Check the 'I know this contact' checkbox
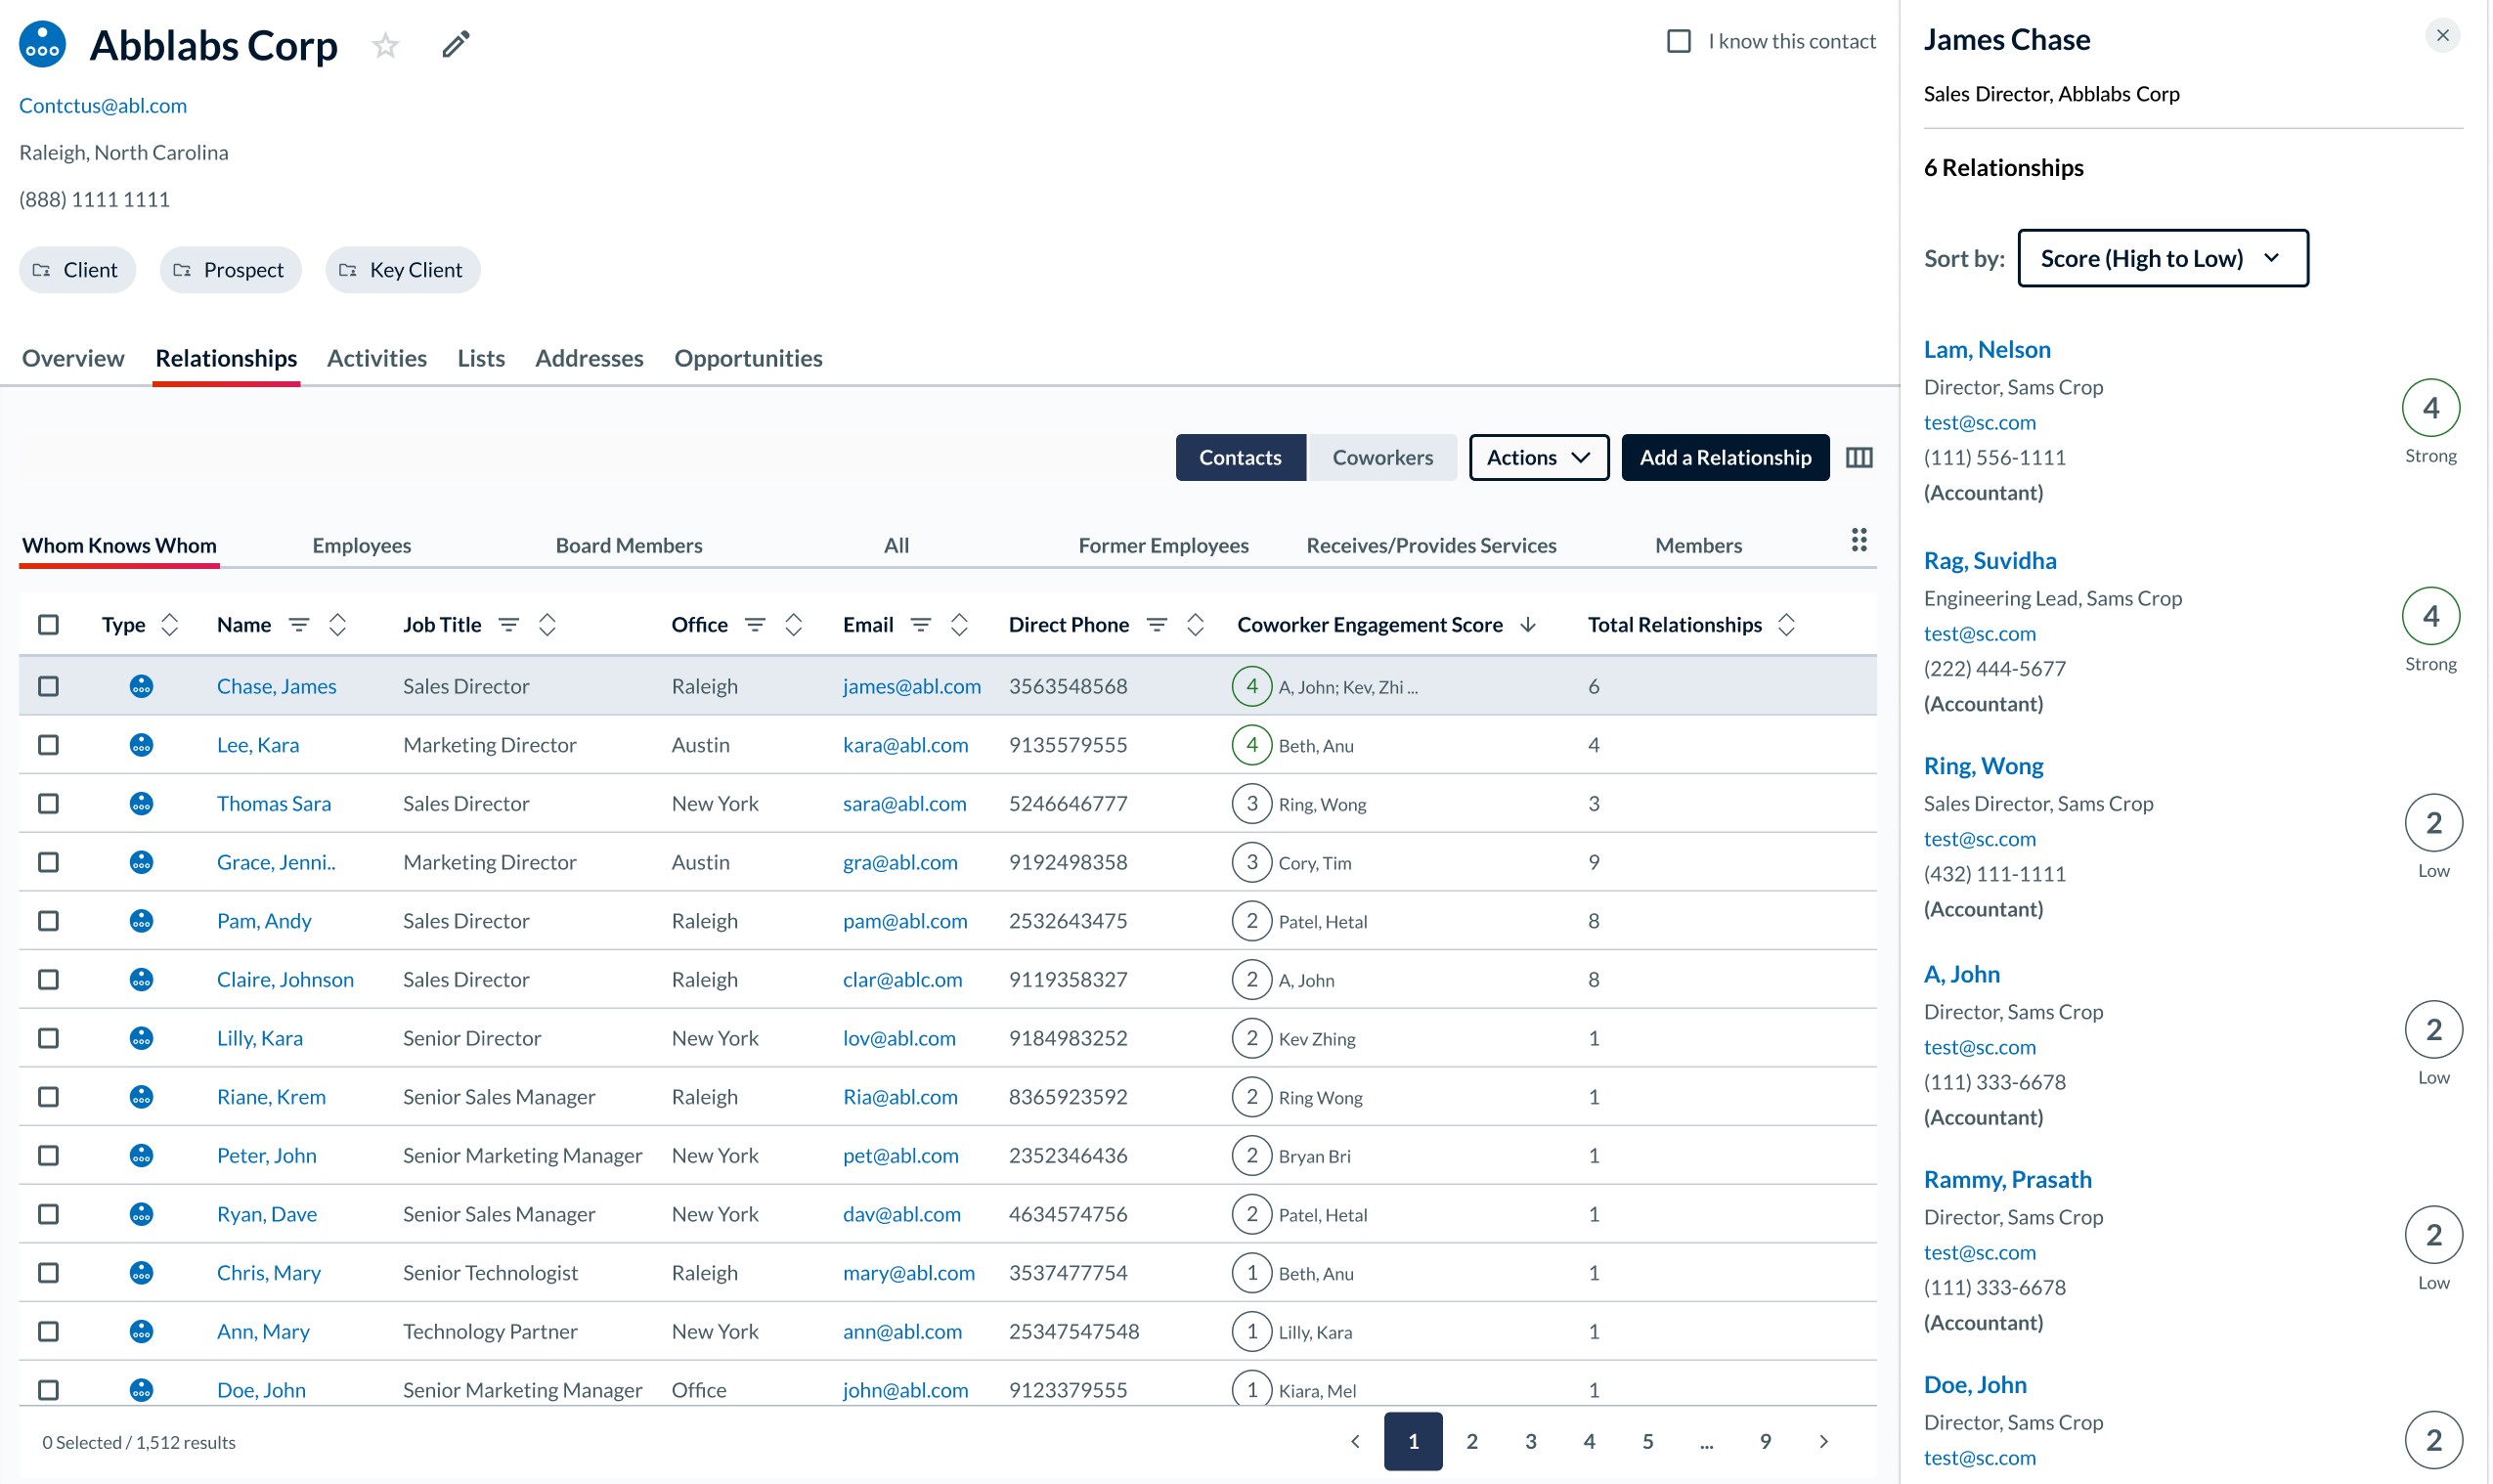The height and width of the screenshot is (1484, 2493). click(1678, 41)
